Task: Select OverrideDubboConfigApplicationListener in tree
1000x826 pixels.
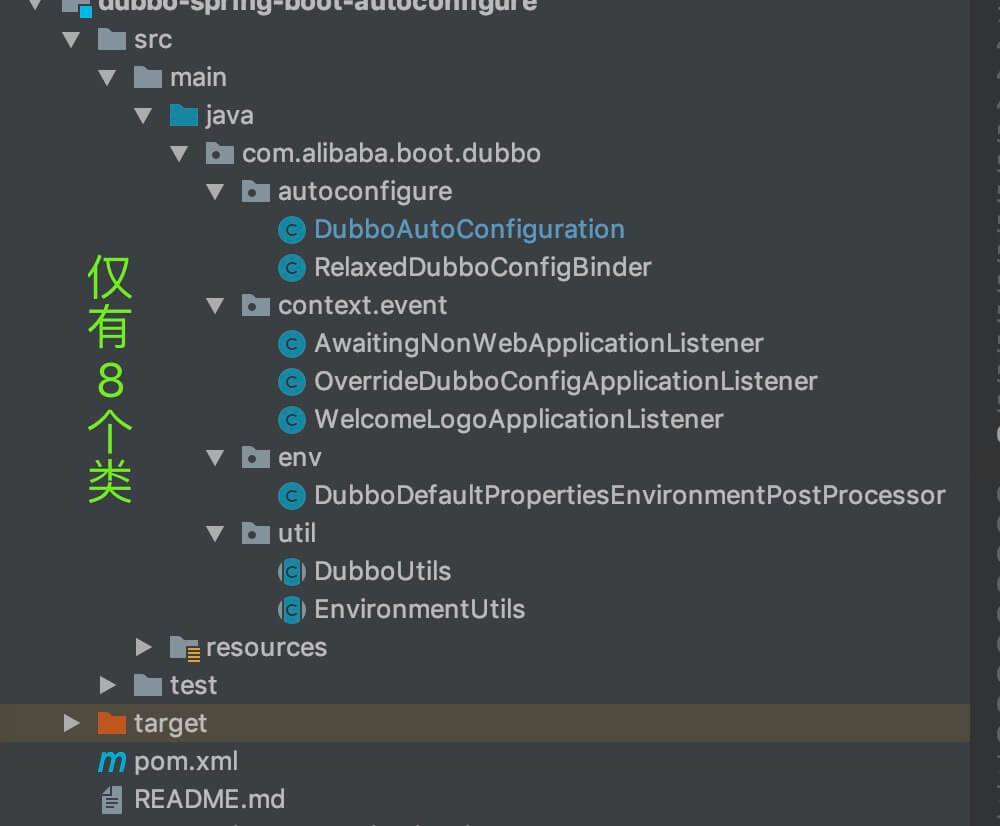Action: pos(565,382)
